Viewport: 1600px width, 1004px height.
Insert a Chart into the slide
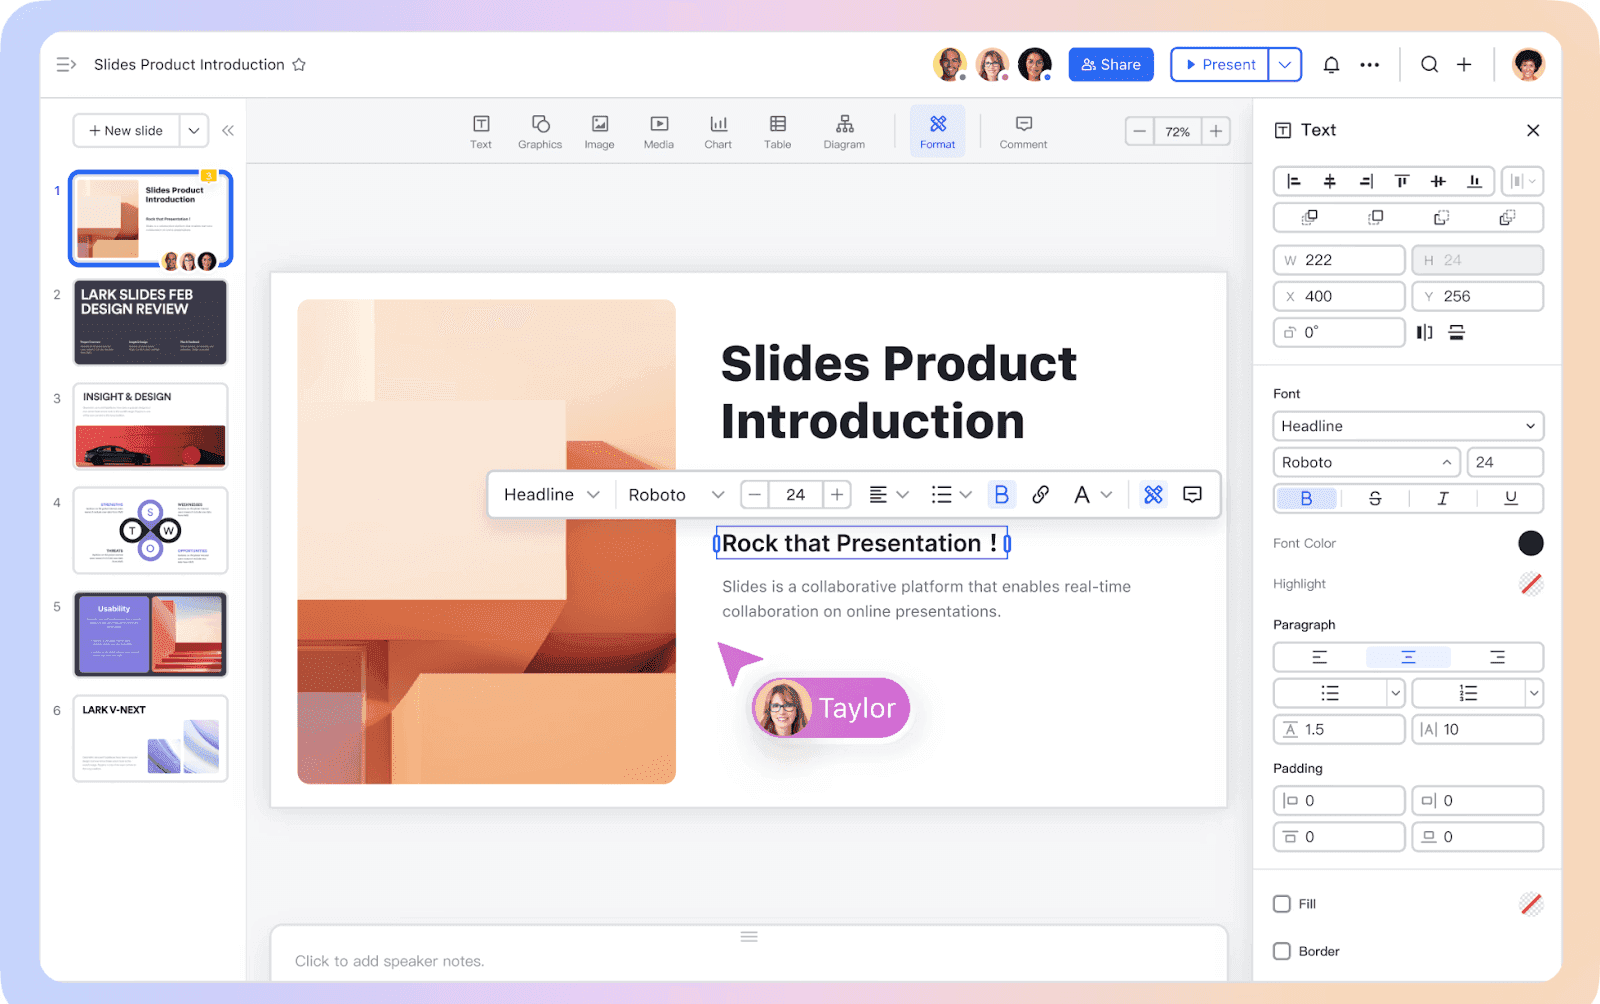[718, 131]
